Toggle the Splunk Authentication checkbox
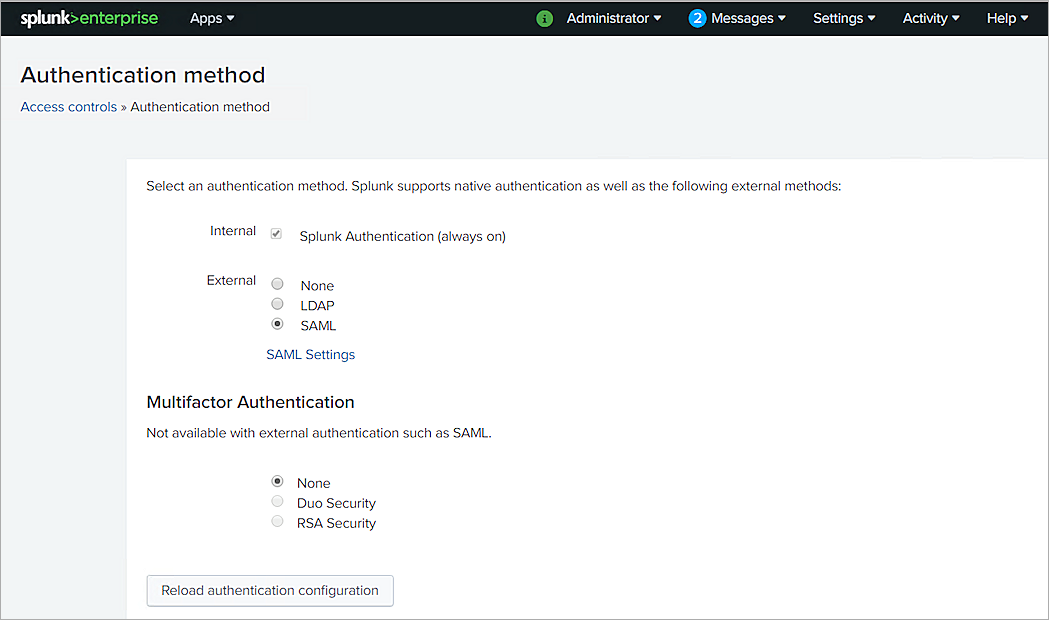1049x620 pixels. coord(276,234)
